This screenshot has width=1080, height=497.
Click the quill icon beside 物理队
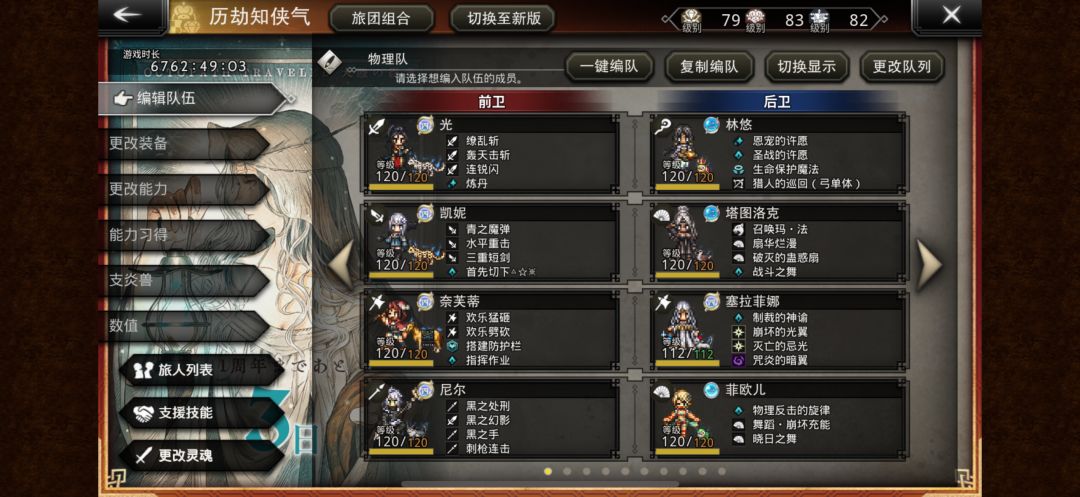(329, 63)
